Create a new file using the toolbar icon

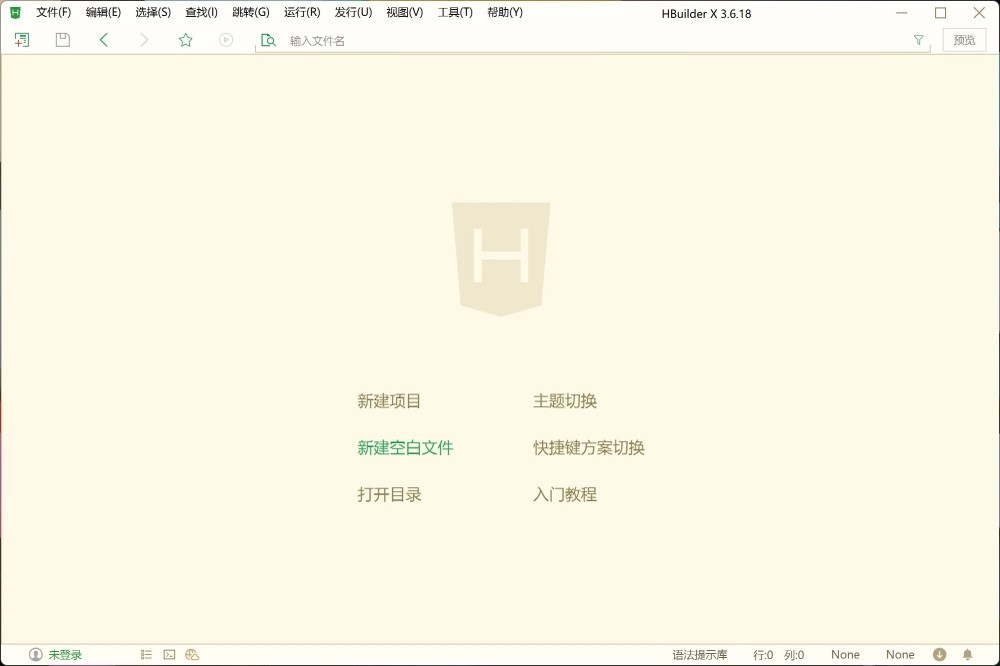pyautogui.click(x=21, y=39)
